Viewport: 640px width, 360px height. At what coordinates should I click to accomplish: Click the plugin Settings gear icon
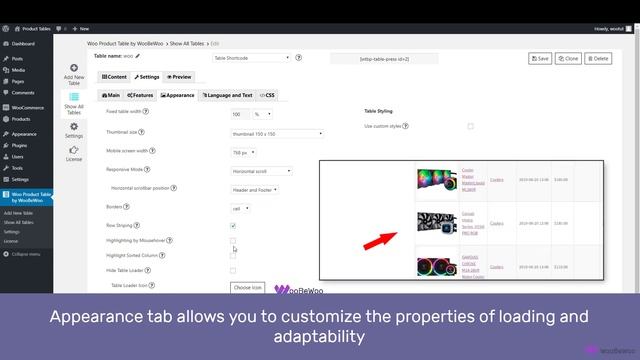tap(74, 127)
